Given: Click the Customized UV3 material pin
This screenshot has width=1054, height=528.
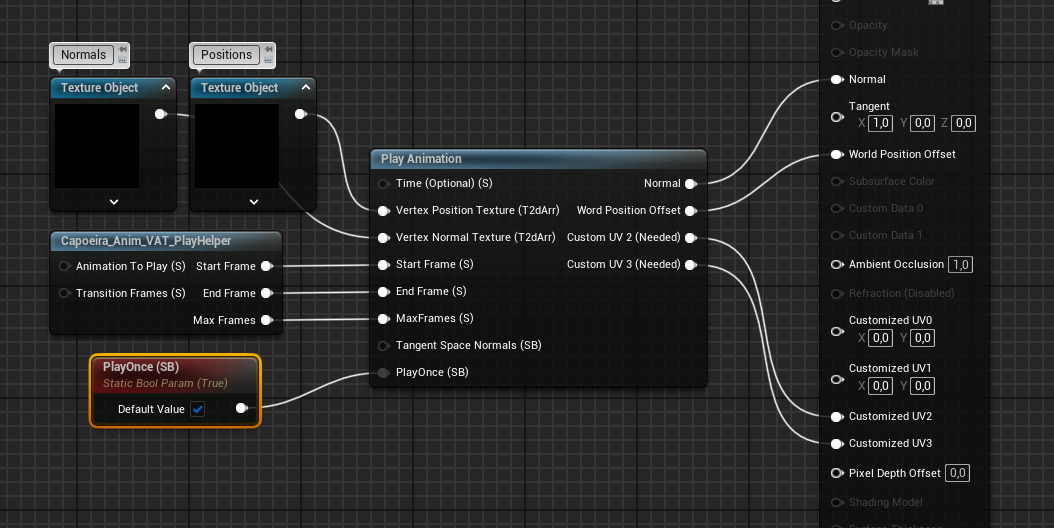Looking at the screenshot, I should click(x=837, y=444).
